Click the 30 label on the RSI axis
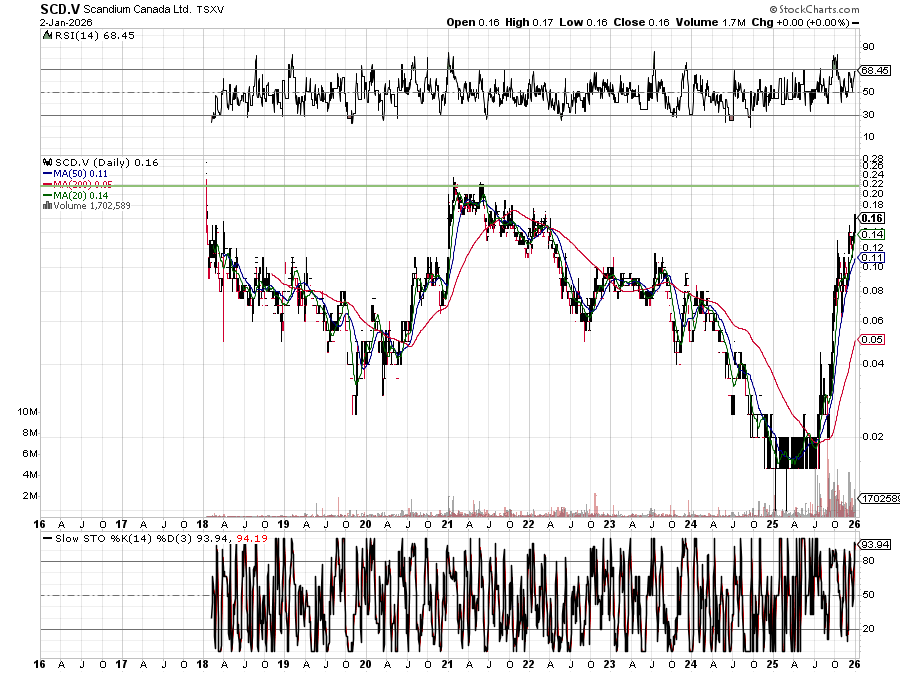Viewport: 900px width, 673px height. [868, 115]
